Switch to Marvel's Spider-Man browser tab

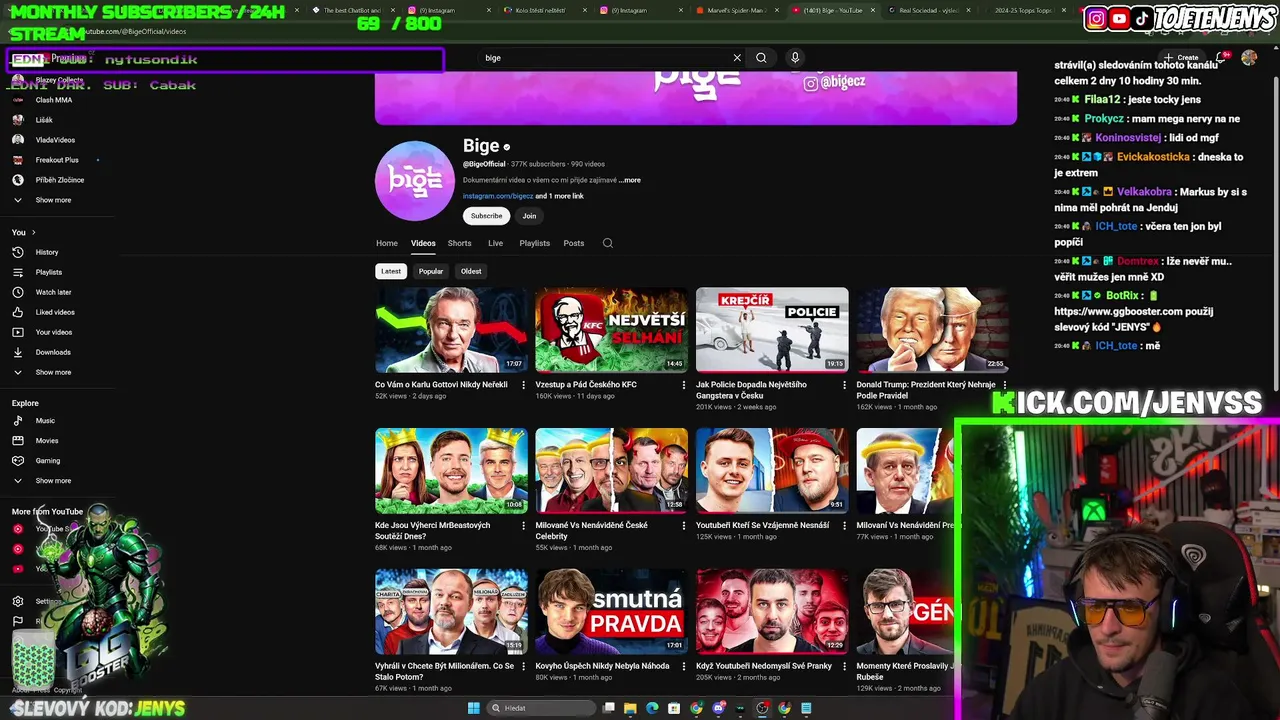coord(738,10)
